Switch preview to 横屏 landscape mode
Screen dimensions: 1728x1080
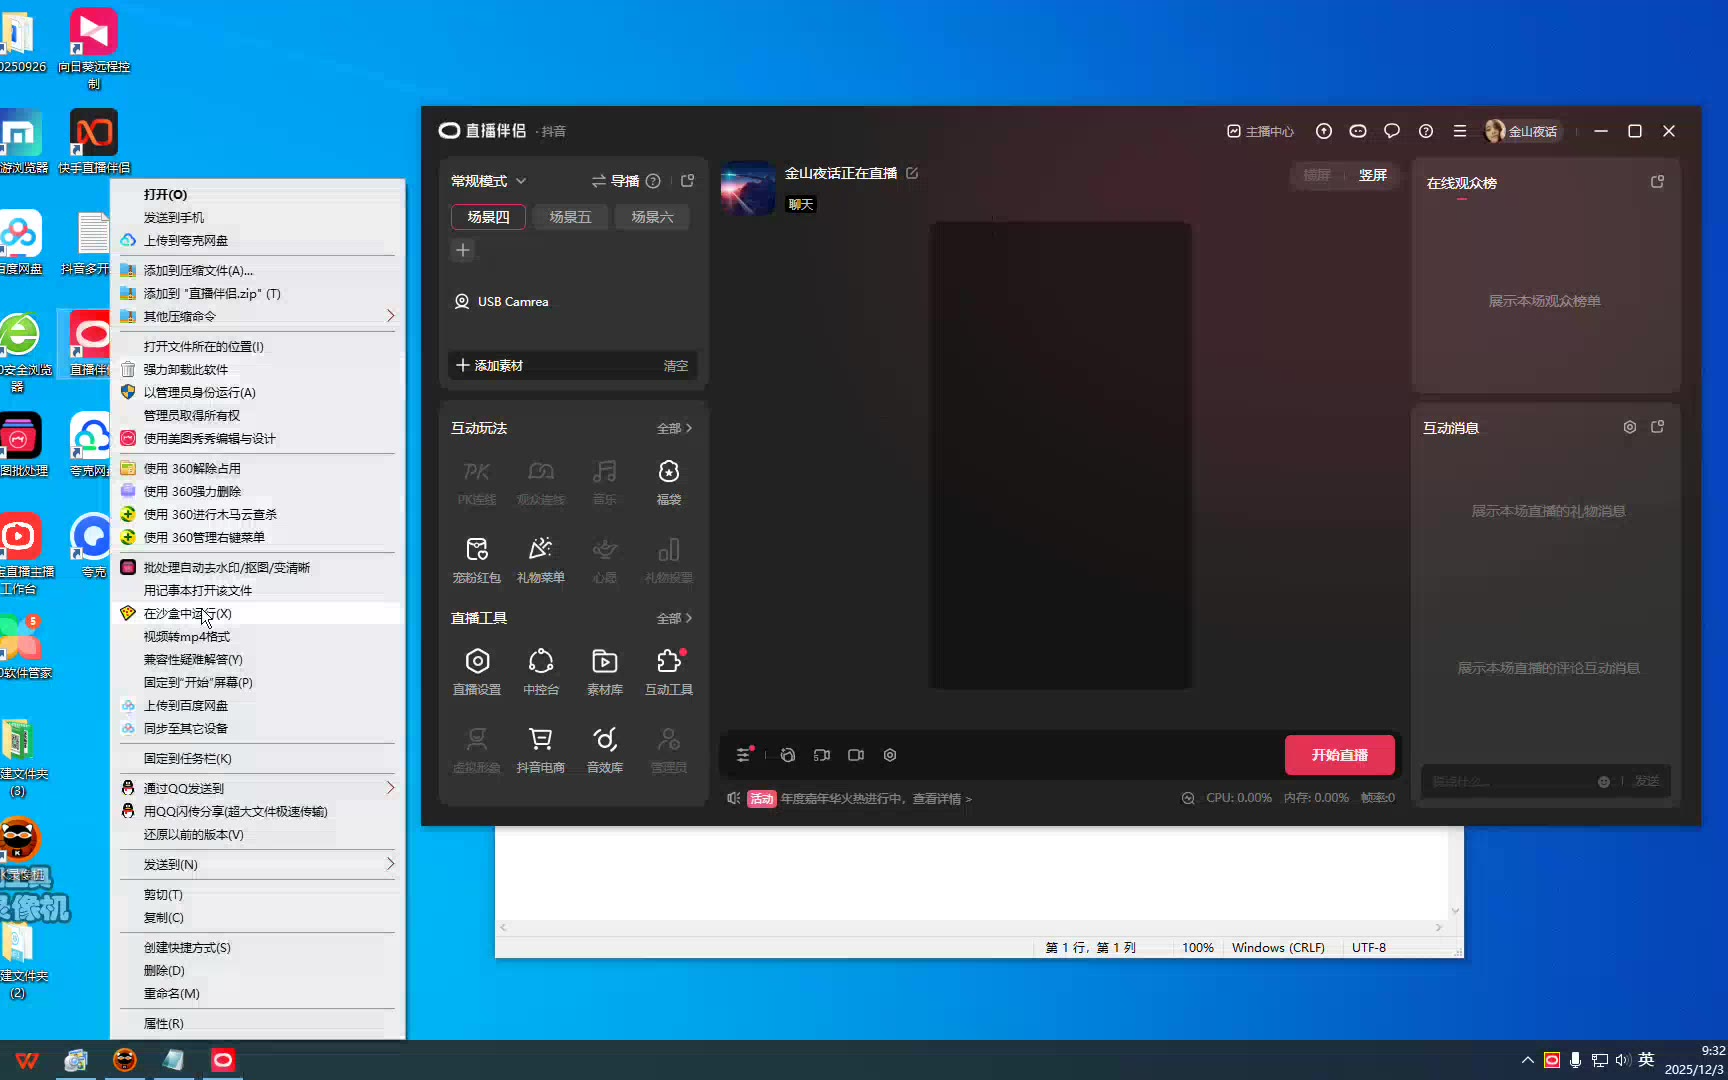click(1317, 175)
